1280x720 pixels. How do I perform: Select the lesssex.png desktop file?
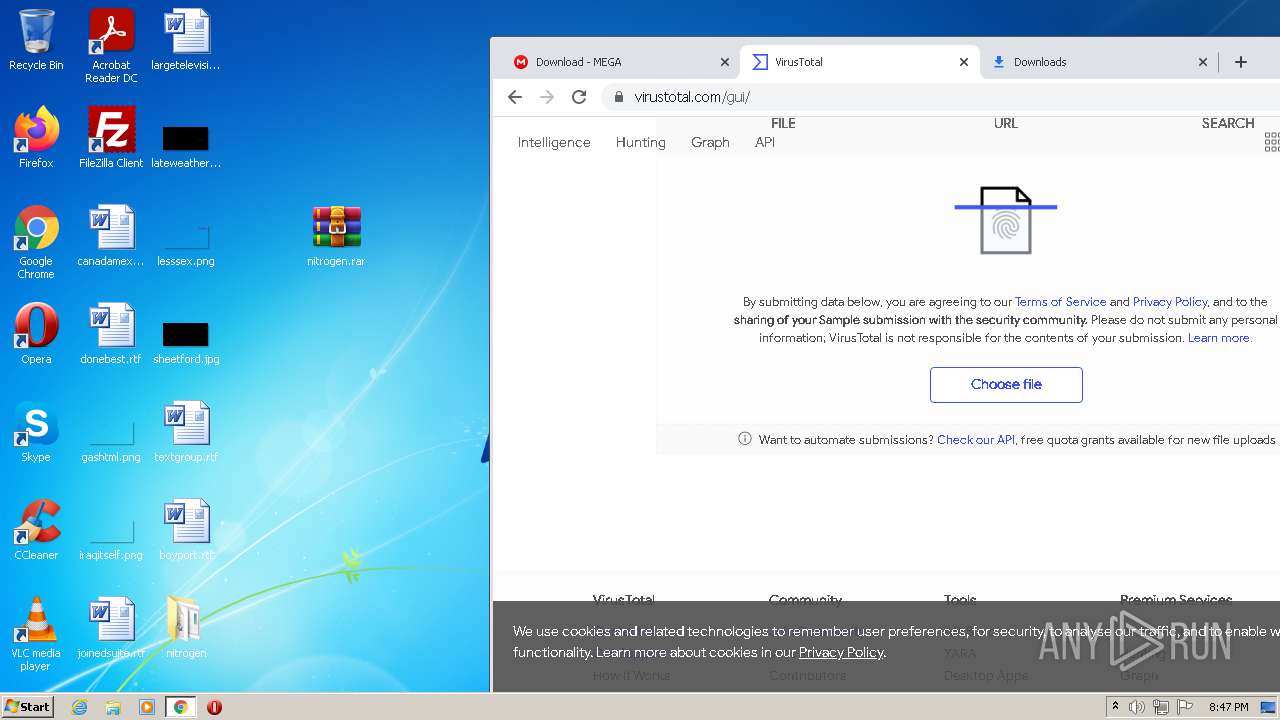186,246
